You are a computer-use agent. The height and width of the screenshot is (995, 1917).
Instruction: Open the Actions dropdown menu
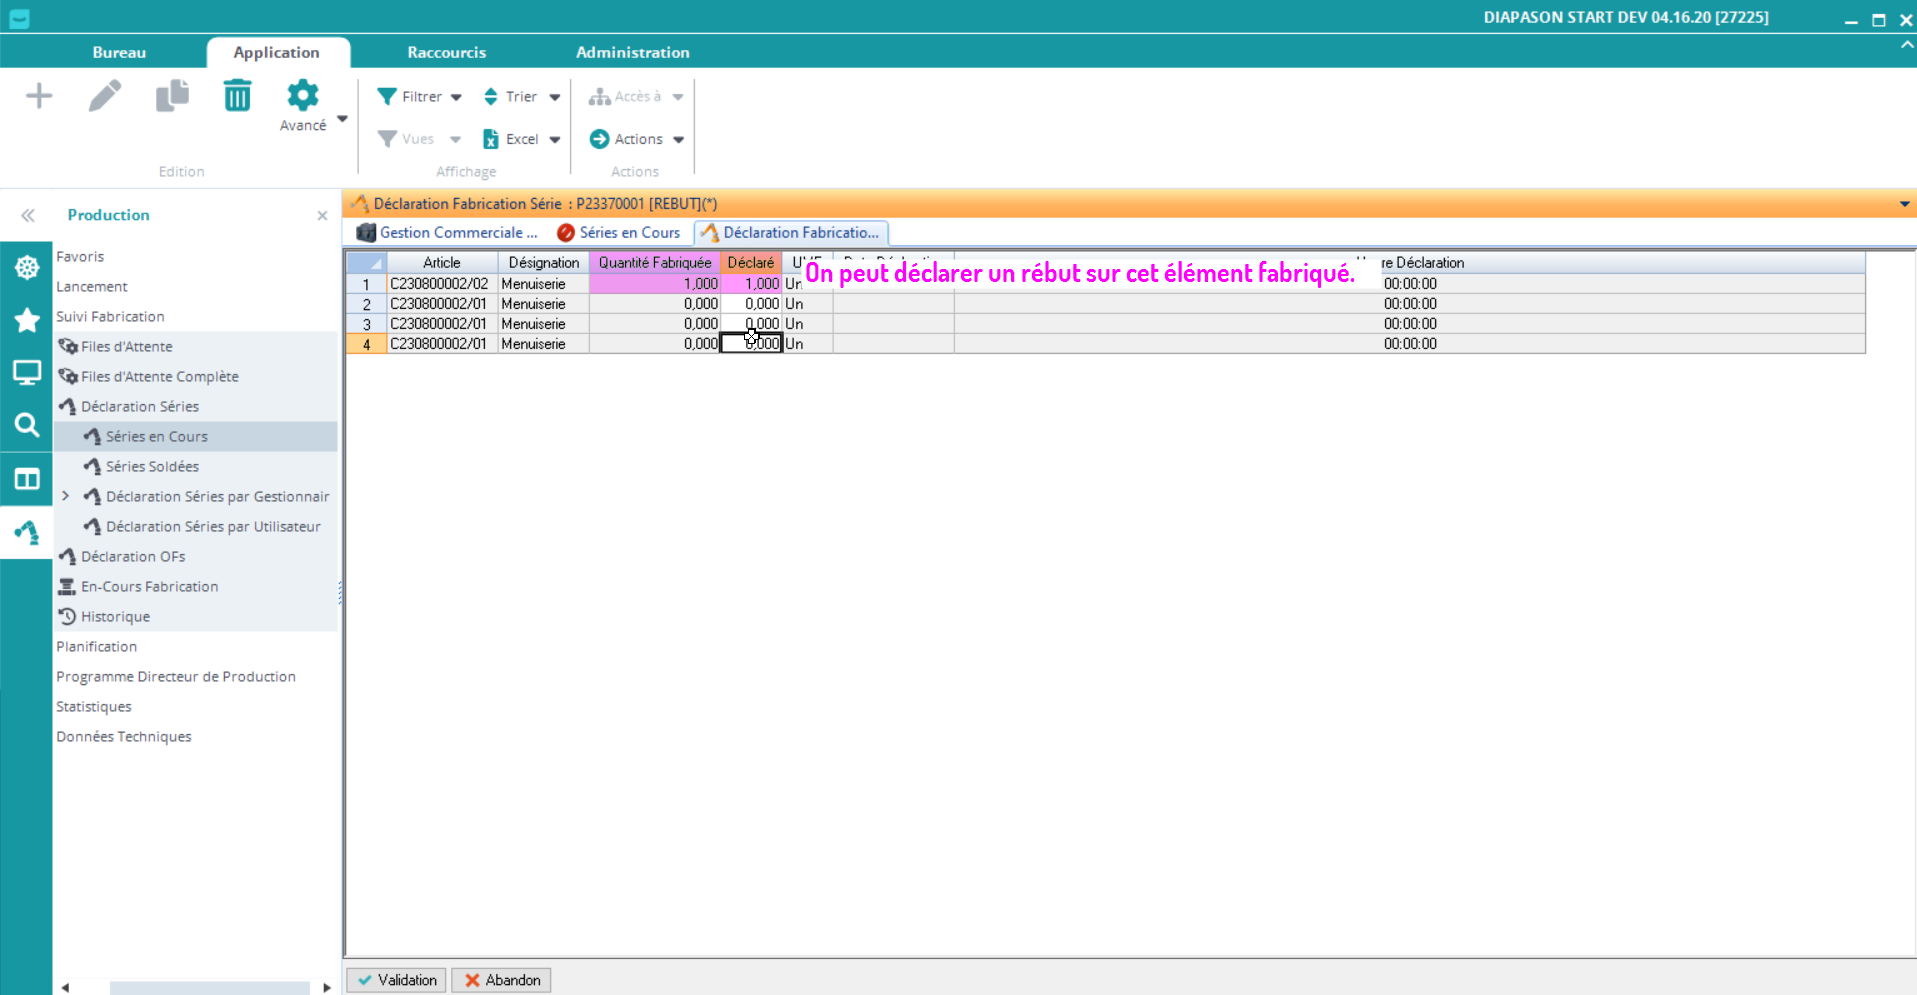coord(638,139)
